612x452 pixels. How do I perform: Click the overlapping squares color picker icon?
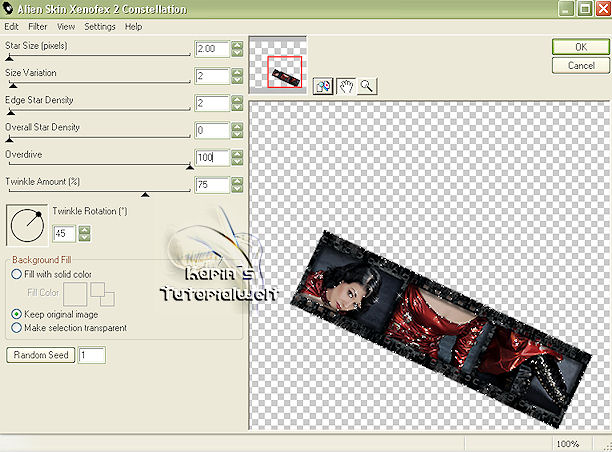(x=102, y=294)
